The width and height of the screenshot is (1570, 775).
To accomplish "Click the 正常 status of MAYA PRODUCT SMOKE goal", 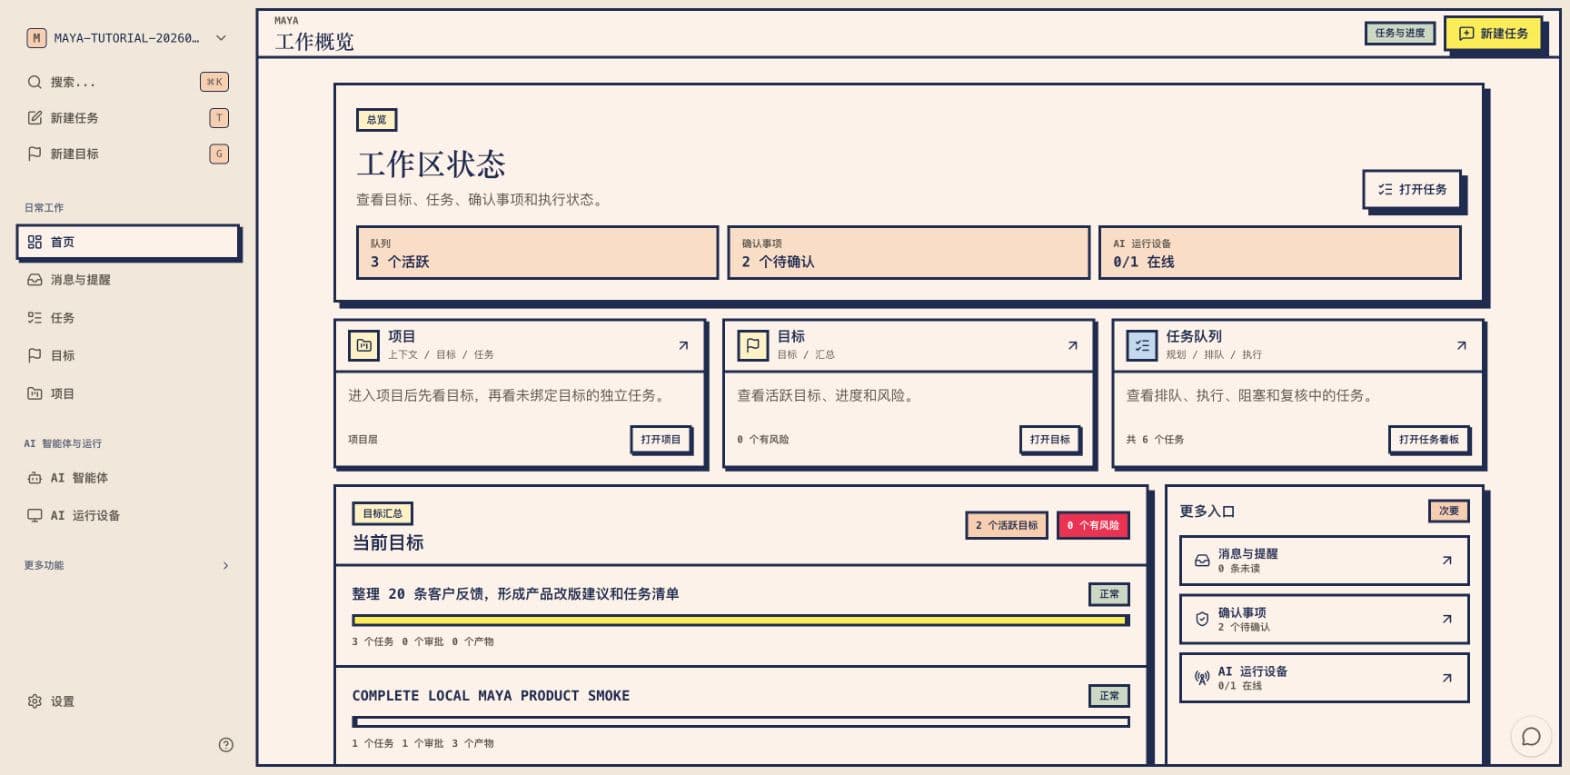I will pyautogui.click(x=1109, y=696).
